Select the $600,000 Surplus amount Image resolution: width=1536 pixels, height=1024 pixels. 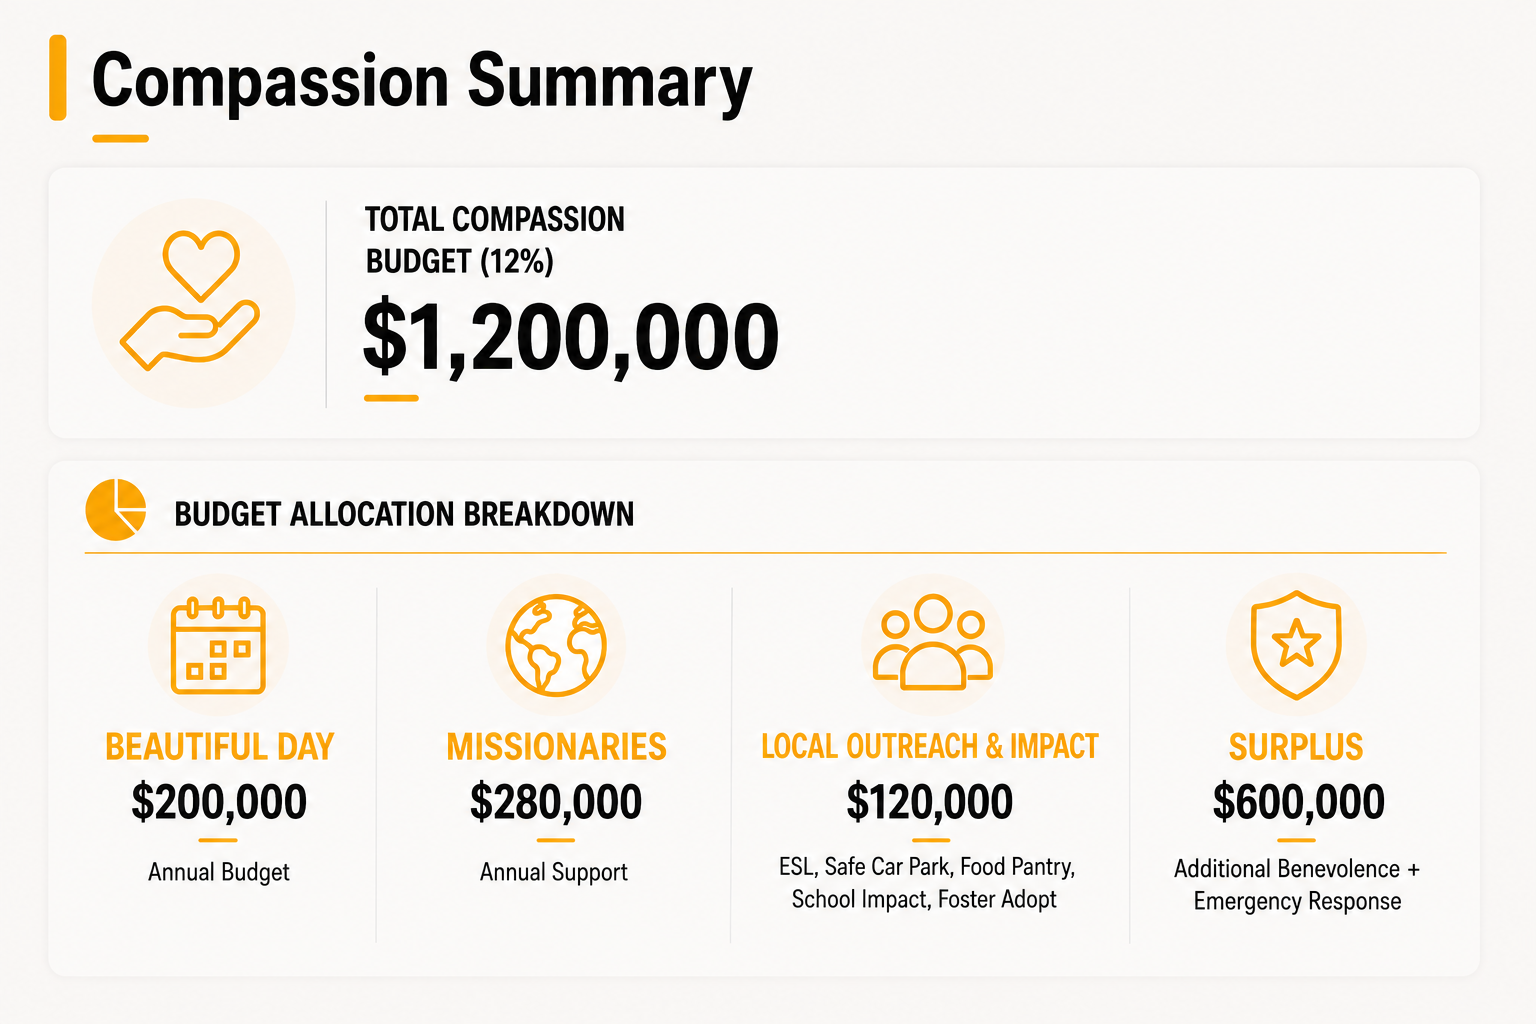[x=1298, y=802]
